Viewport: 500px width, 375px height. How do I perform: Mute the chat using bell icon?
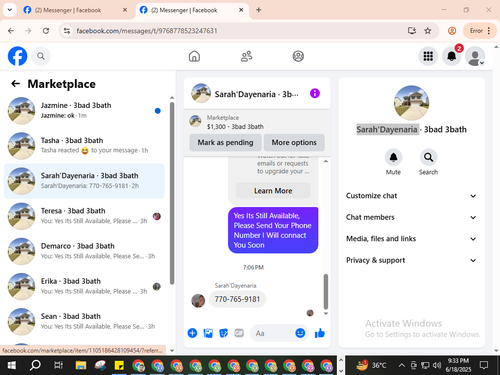393,157
